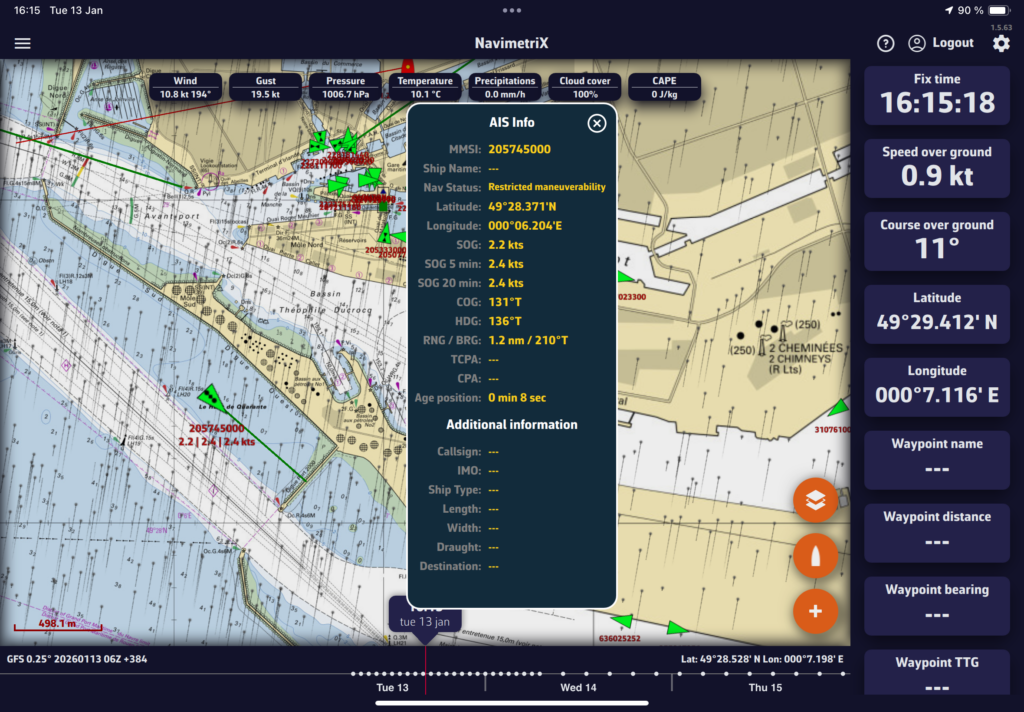This screenshot has height=712, width=1024.
Task: Open the help question mark icon
Action: pos(885,44)
